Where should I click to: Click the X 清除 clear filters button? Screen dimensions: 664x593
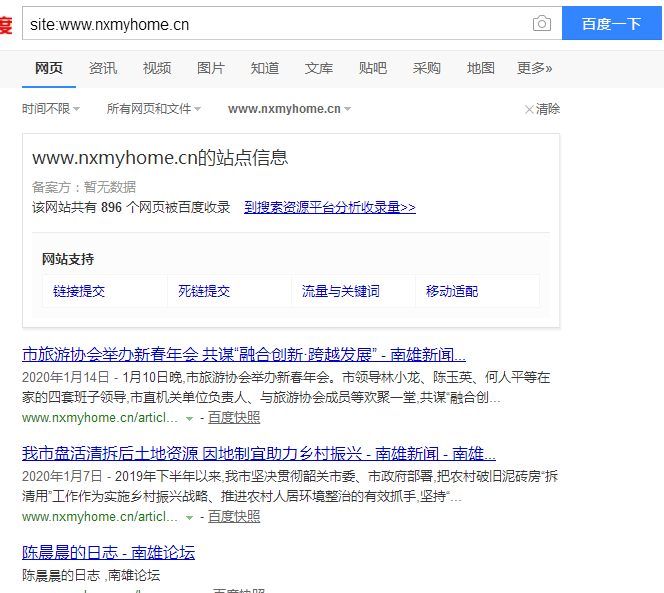(x=542, y=109)
